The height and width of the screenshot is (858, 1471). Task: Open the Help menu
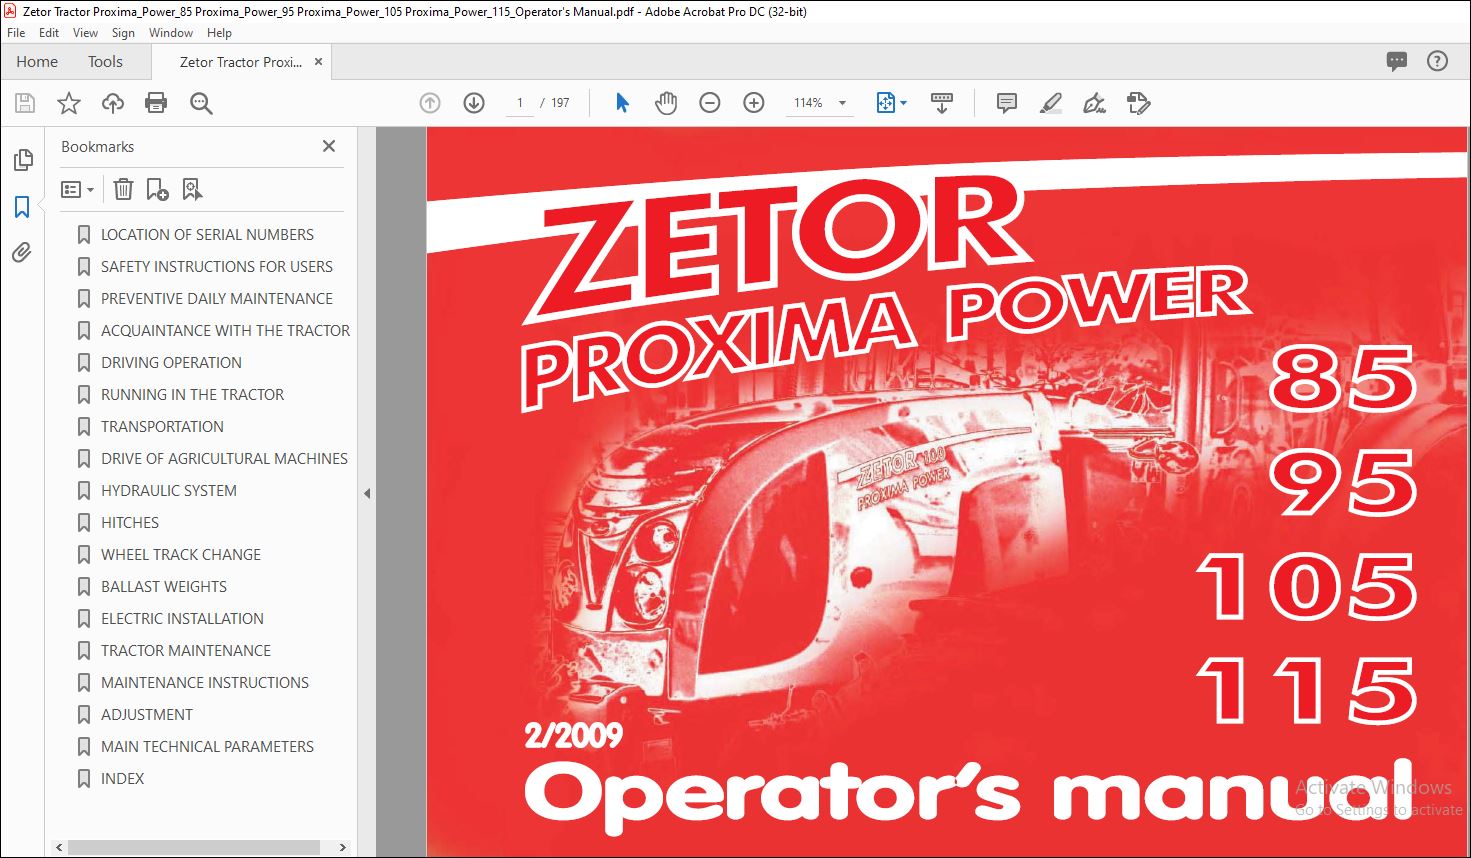click(x=219, y=33)
